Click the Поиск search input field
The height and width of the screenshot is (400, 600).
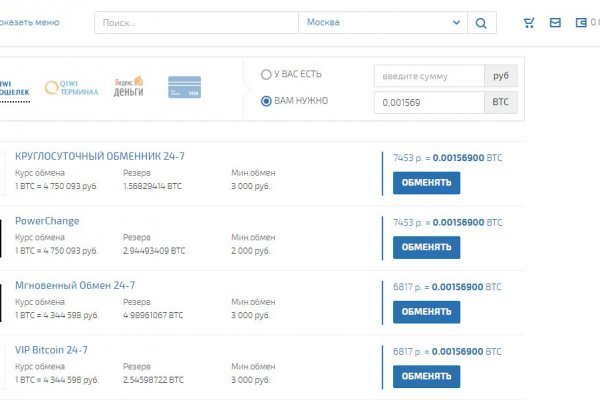coord(196,23)
